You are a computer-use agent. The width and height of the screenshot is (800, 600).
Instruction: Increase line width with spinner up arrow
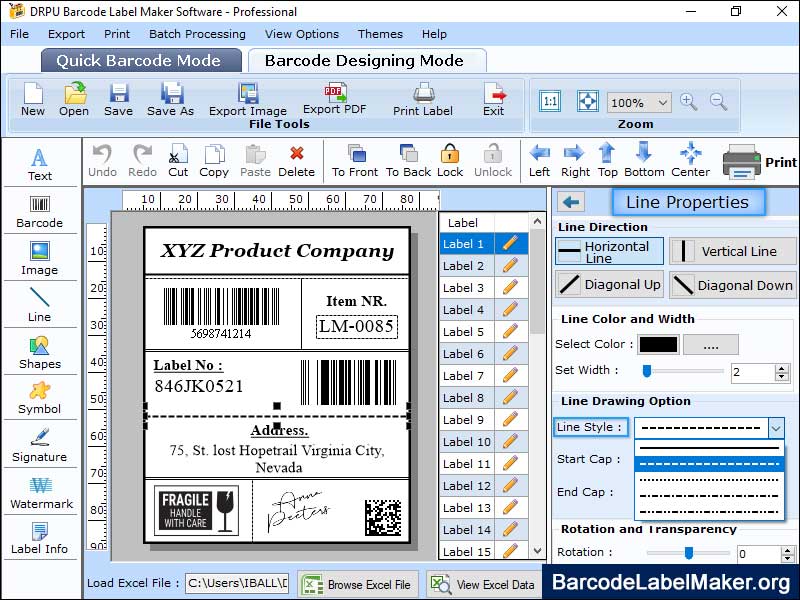click(x=782, y=368)
